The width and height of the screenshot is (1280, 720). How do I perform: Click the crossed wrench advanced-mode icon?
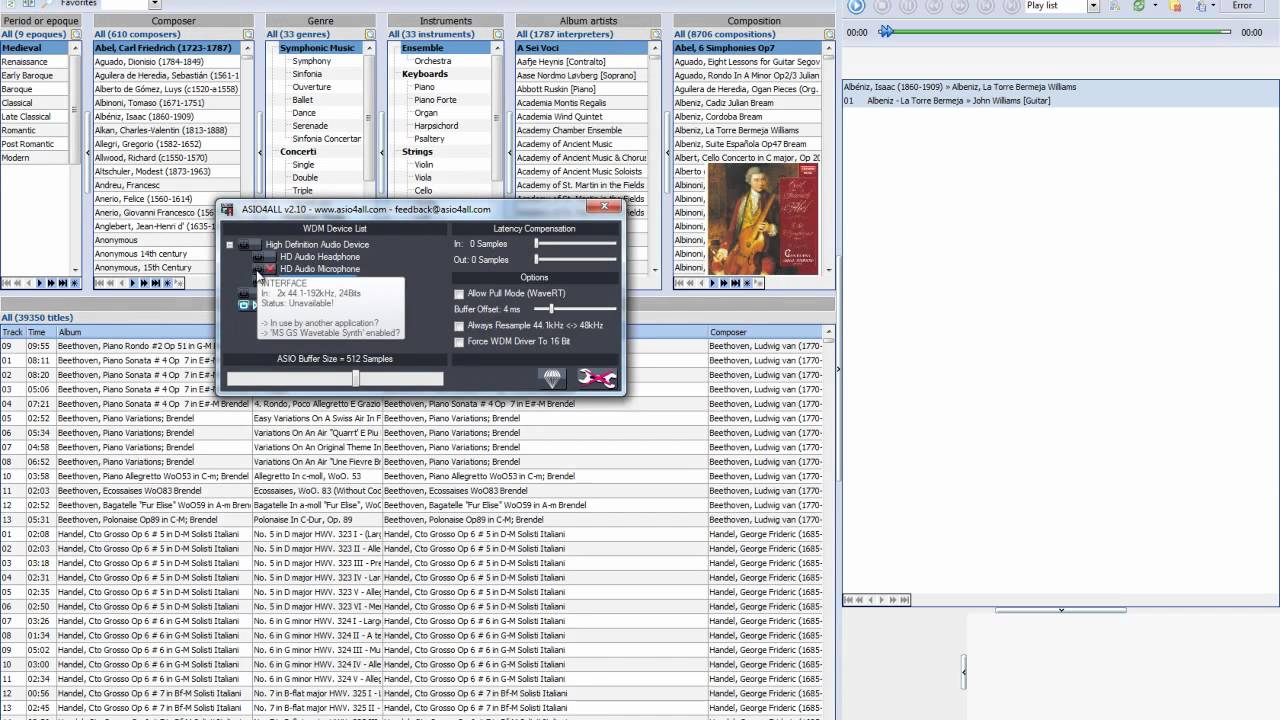(x=597, y=378)
